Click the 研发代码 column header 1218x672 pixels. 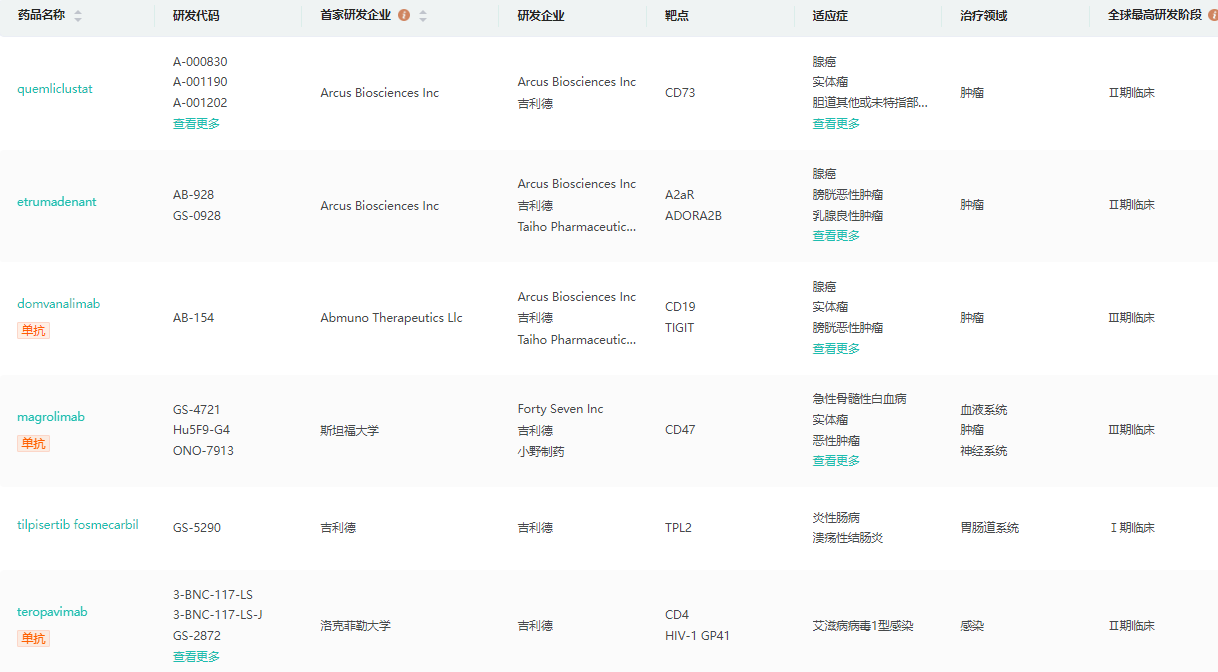coord(196,16)
